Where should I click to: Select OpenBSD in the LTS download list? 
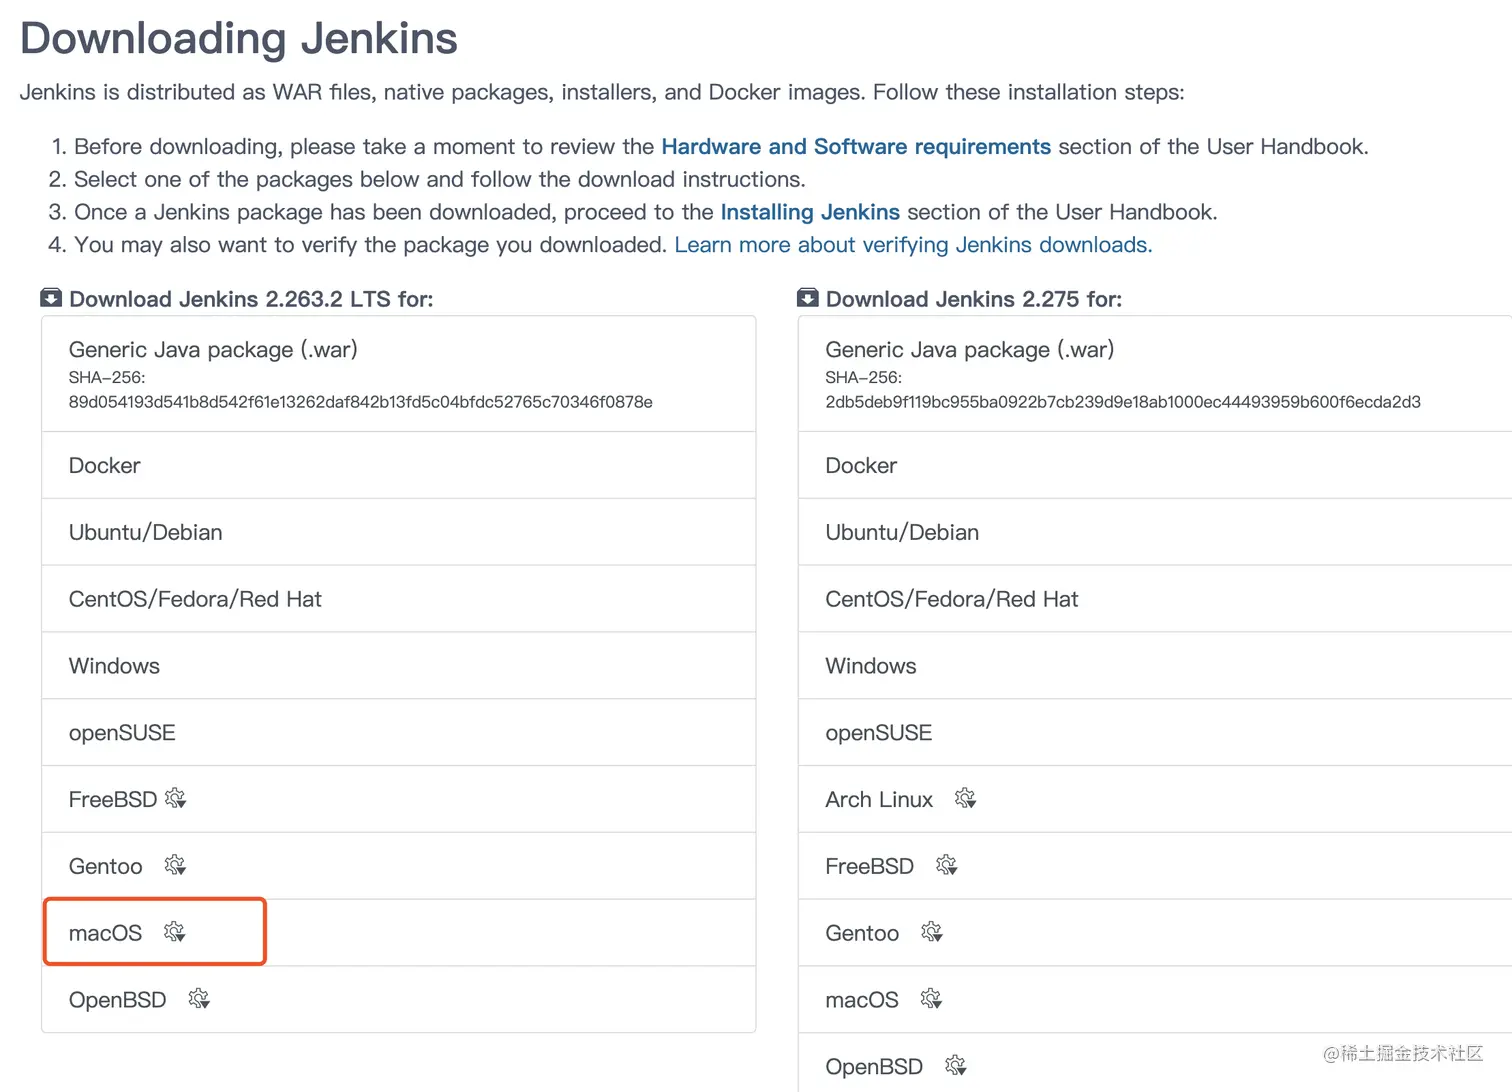[399, 999]
